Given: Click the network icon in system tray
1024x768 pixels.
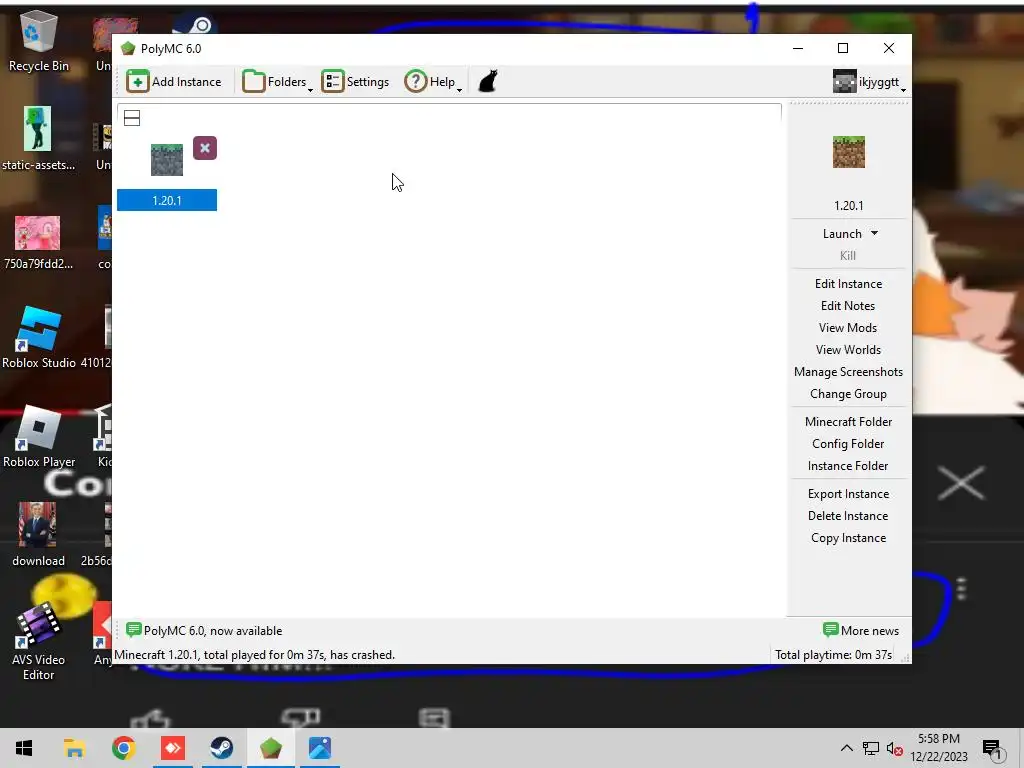Looking at the screenshot, I should coord(871,748).
